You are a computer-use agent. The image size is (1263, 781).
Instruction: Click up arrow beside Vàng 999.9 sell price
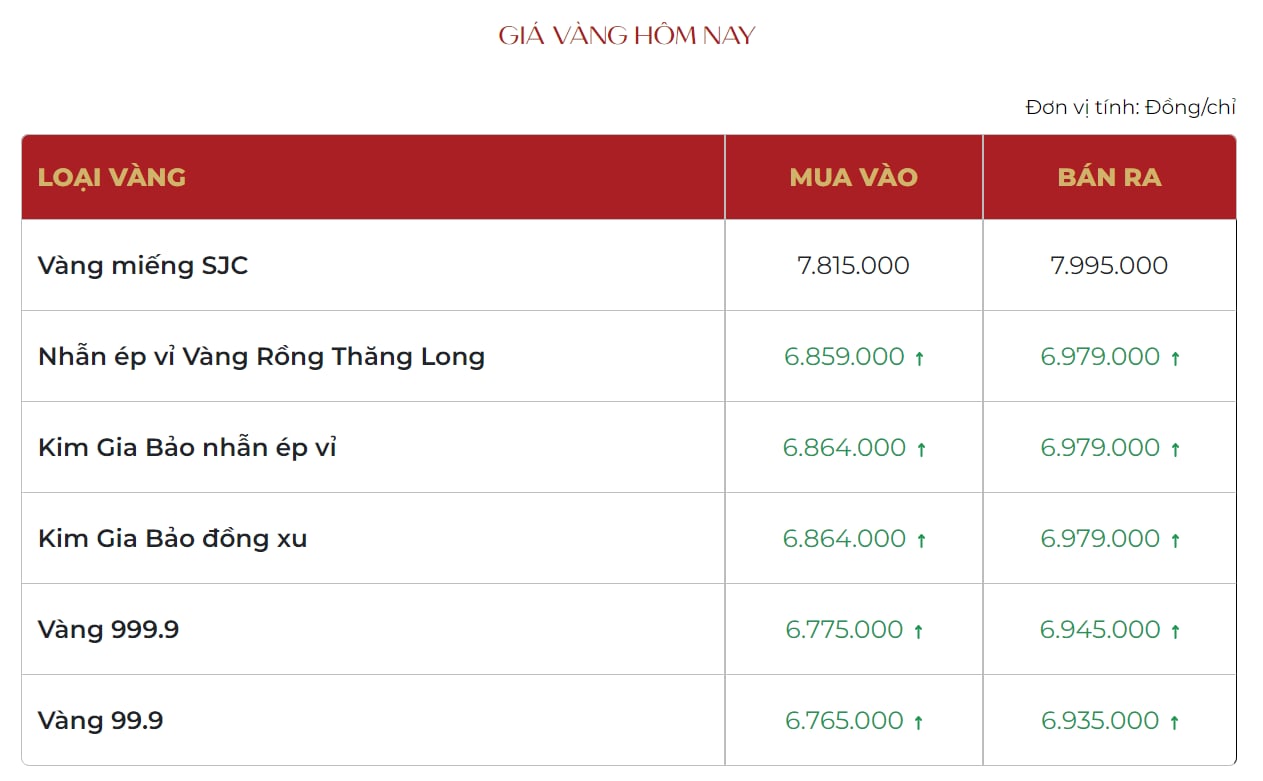click(1176, 631)
